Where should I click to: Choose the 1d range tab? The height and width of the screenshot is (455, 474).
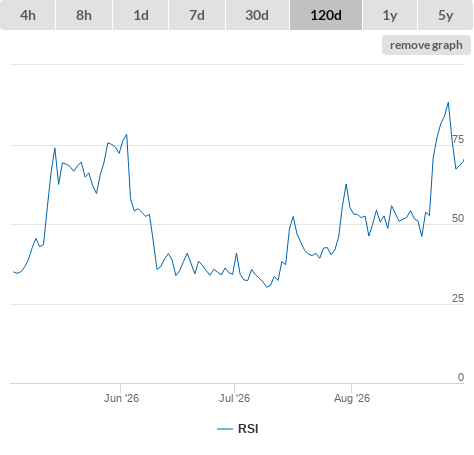(141, 15)
